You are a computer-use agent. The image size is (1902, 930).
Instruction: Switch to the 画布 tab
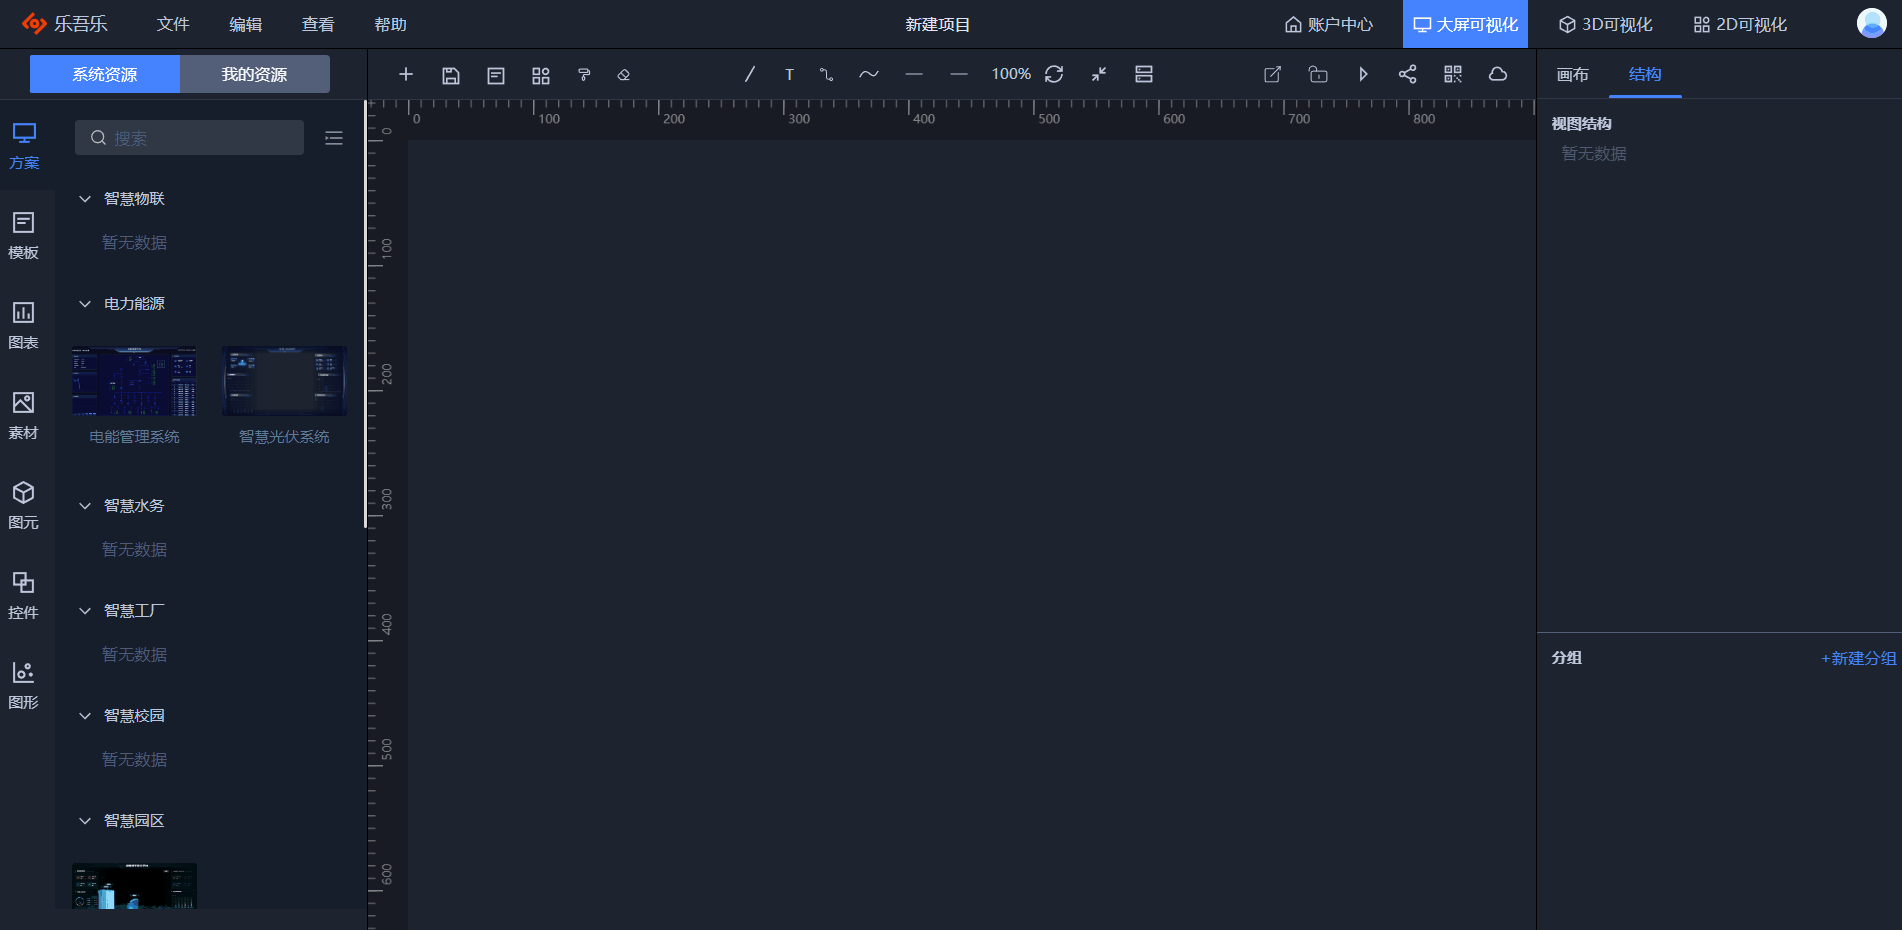(1572, 74)
